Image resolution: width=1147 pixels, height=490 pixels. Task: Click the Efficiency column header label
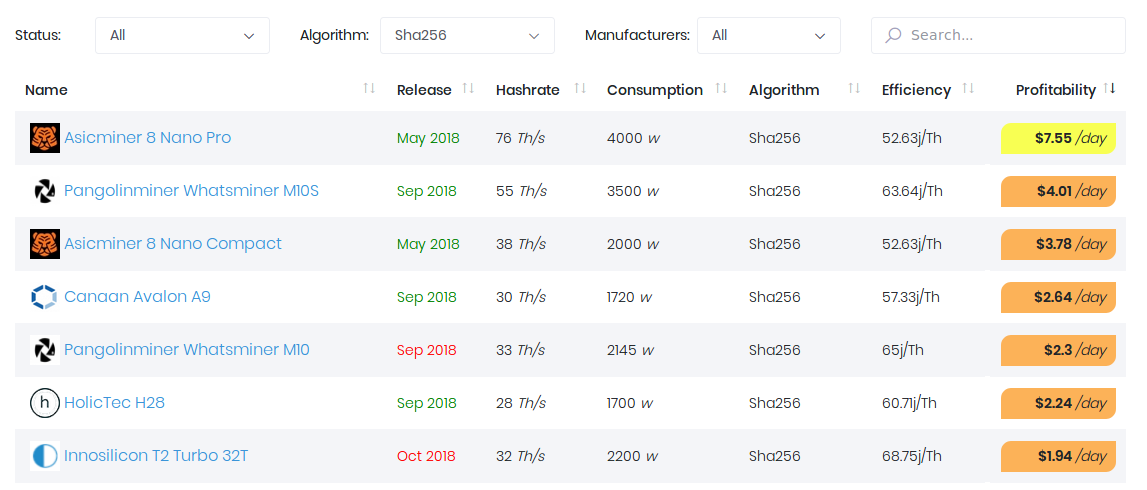pos(917,90)
